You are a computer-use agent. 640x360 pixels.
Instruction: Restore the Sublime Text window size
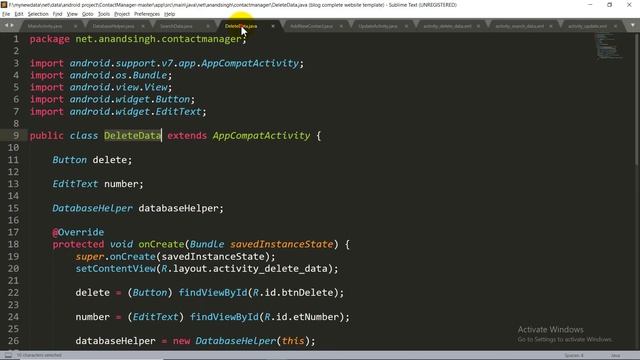point(609,5)
